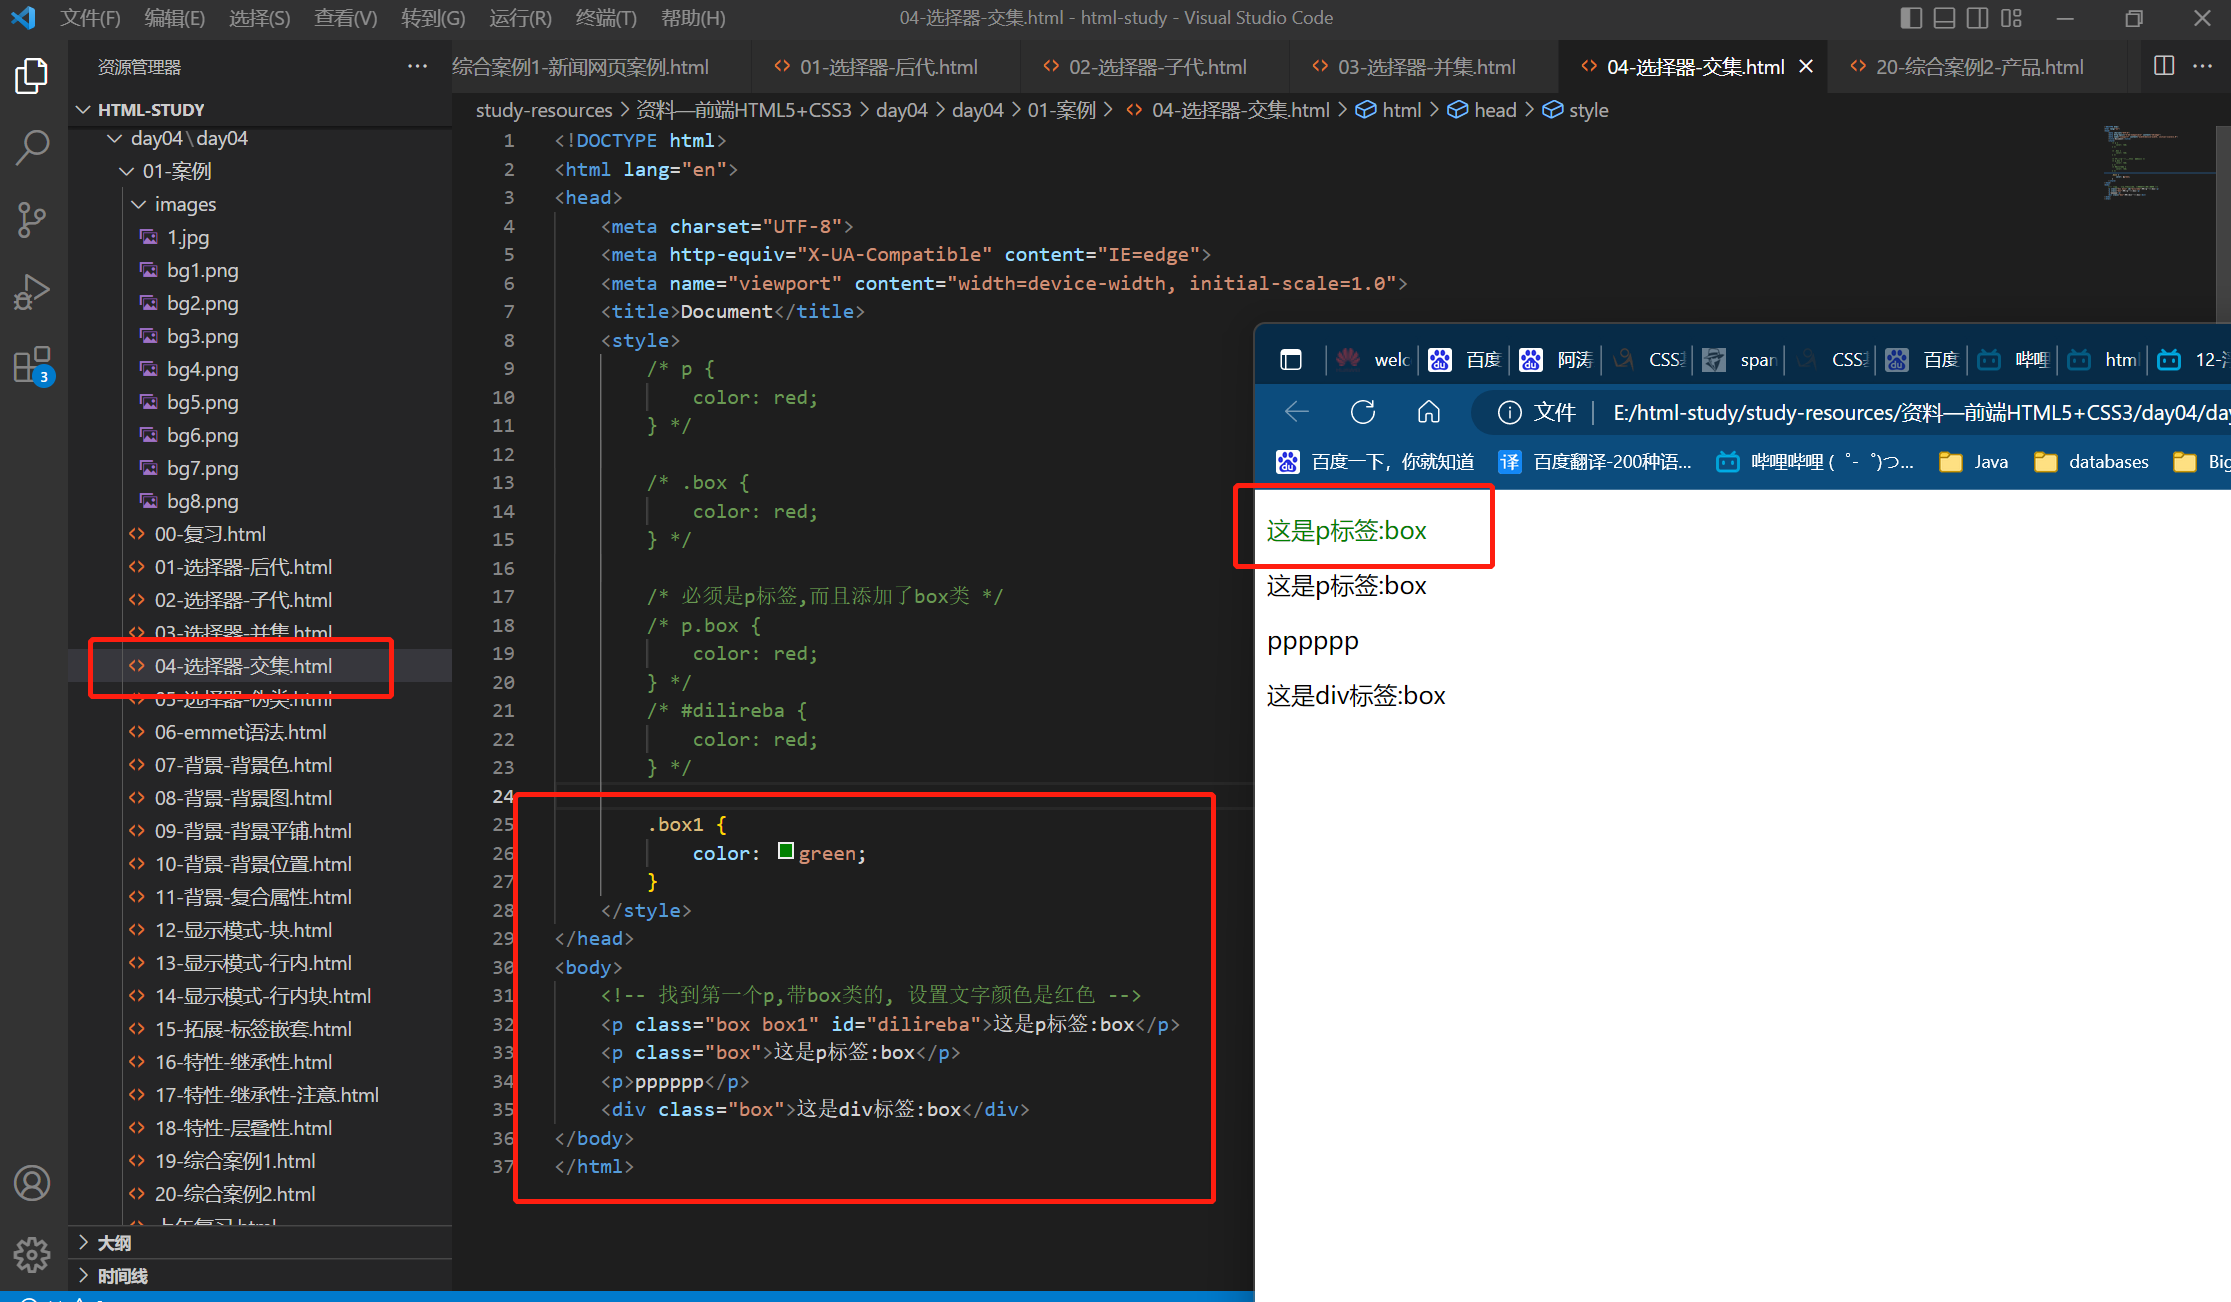Click the site info icon in address bar
2231x1302 pixels.
[1510, 412]
